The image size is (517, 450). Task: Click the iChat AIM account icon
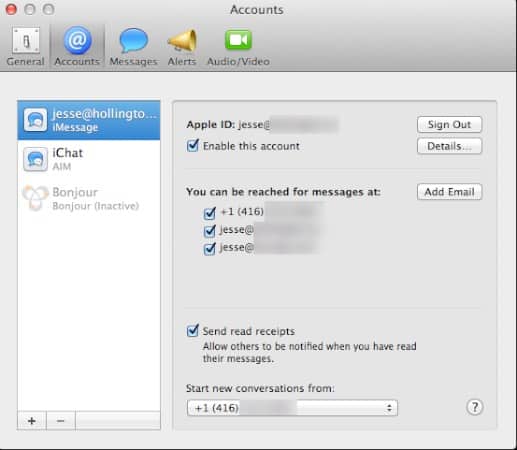pyautogui.click(x=35, y=159)
